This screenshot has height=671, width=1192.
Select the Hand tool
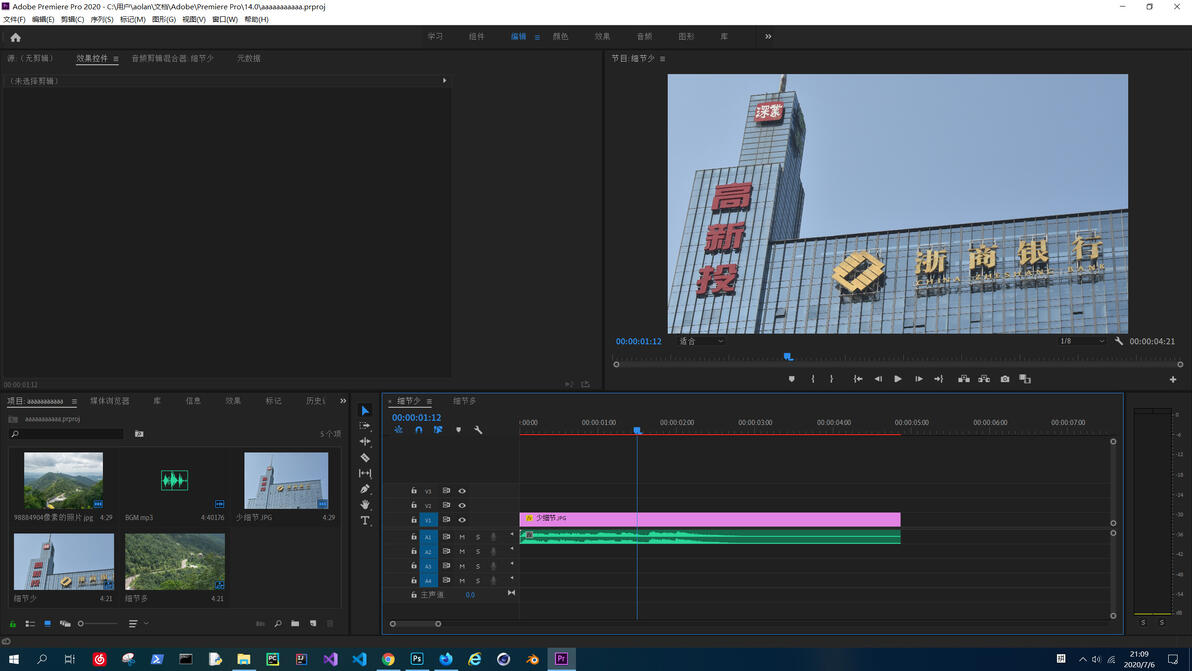365,505
